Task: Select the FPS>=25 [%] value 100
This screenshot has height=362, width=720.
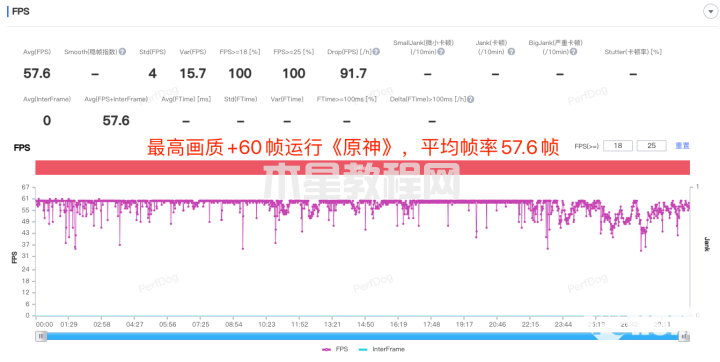Action: [x=294, y=74]
